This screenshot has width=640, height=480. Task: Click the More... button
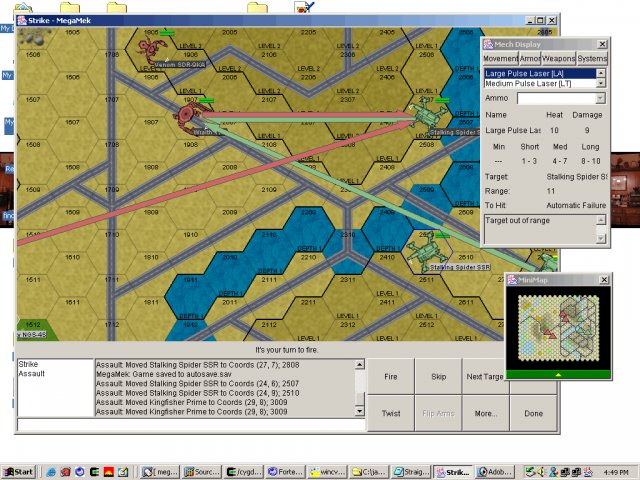486,413
